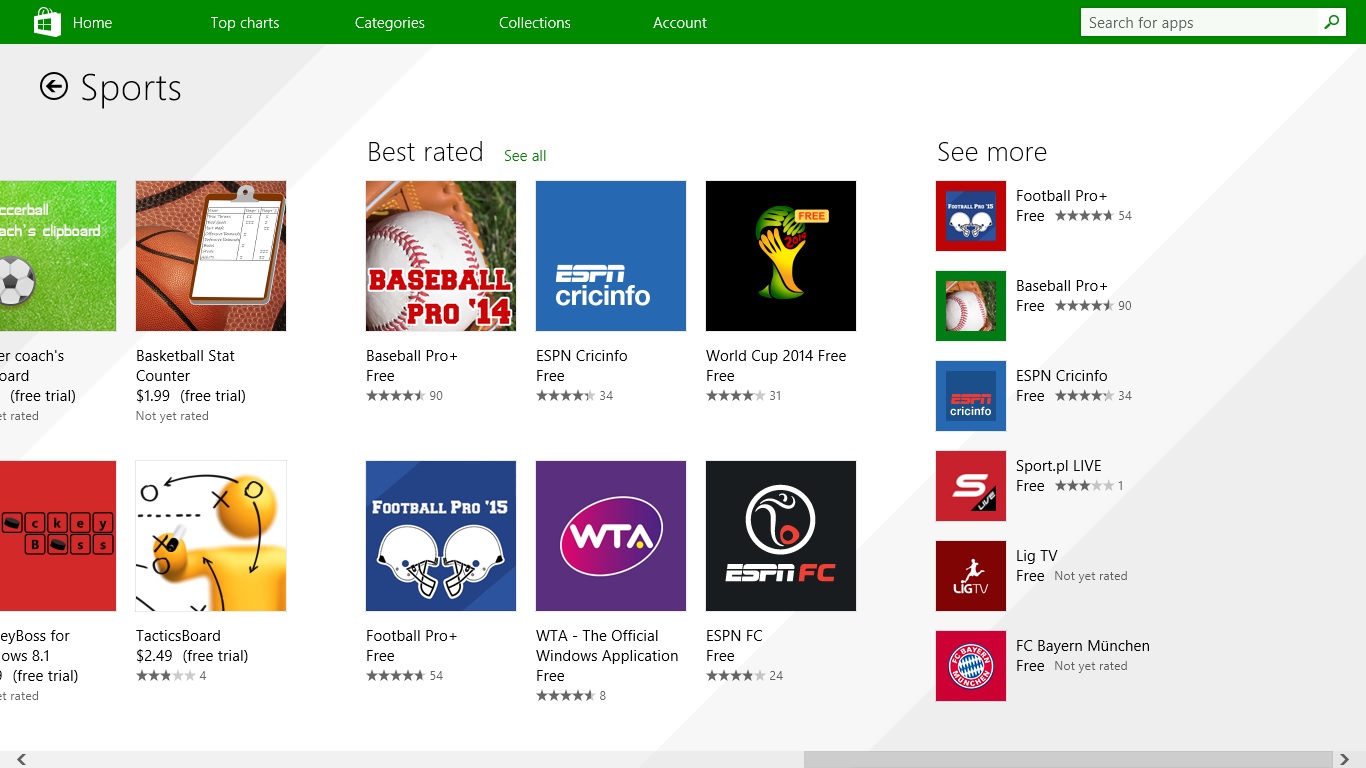This screenshot has height=768, width=1366.
Task: Click Football Pro+ name in See more
Action: click(1062, 196)
